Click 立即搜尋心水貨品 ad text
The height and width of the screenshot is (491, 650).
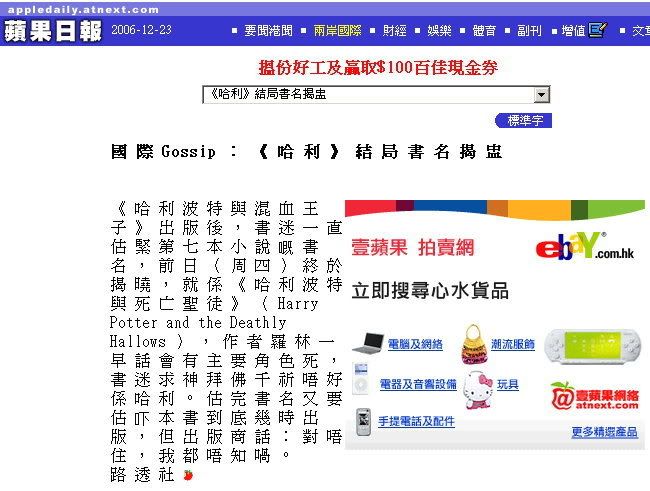coord(430,291)
